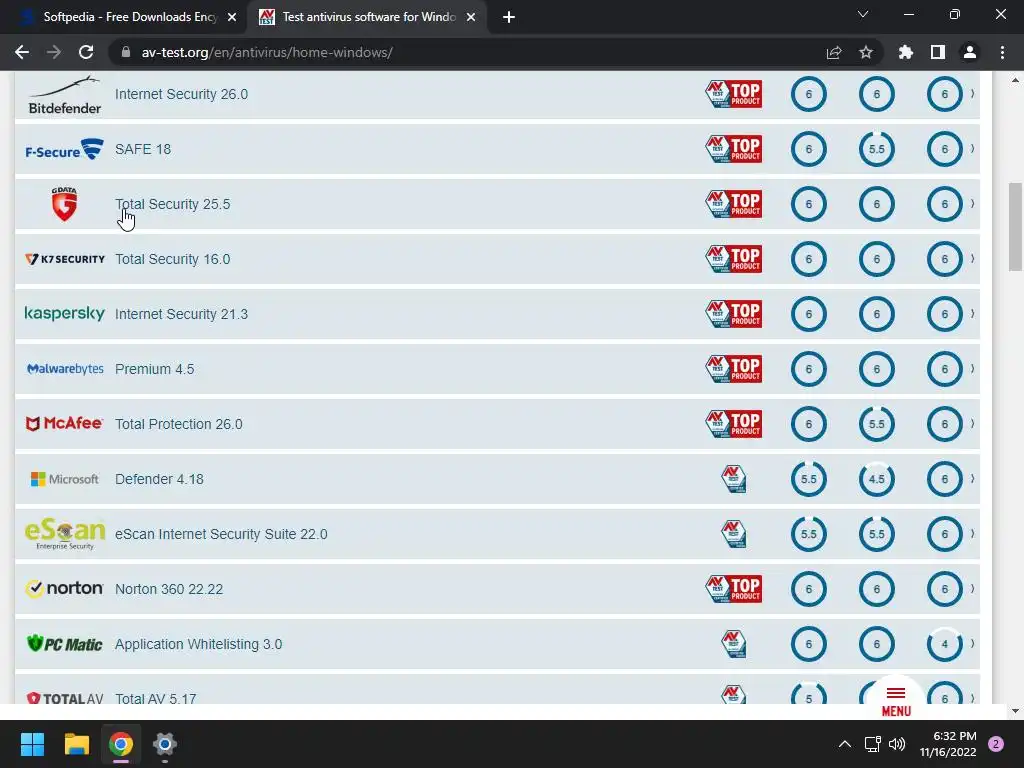Open the Chrome side panel icon

[938, 52]
